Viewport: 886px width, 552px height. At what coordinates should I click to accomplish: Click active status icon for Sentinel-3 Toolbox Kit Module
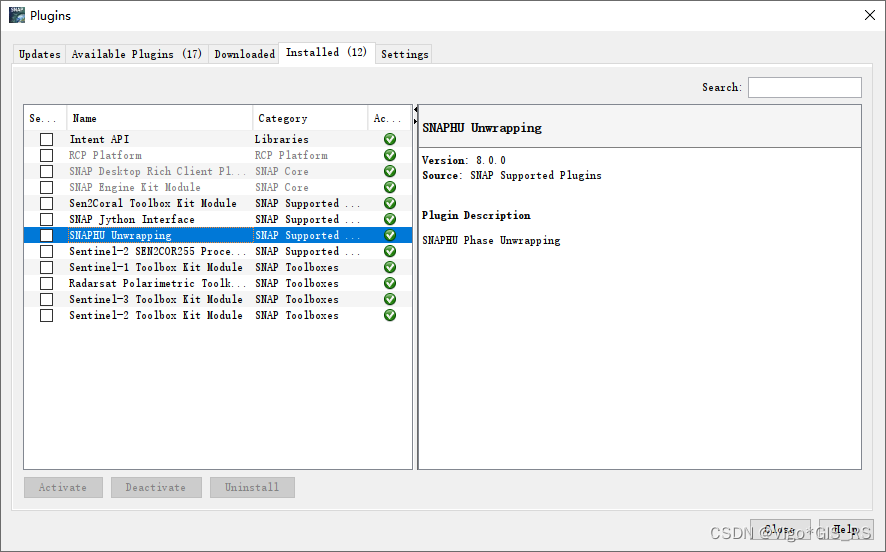point(390,299)
